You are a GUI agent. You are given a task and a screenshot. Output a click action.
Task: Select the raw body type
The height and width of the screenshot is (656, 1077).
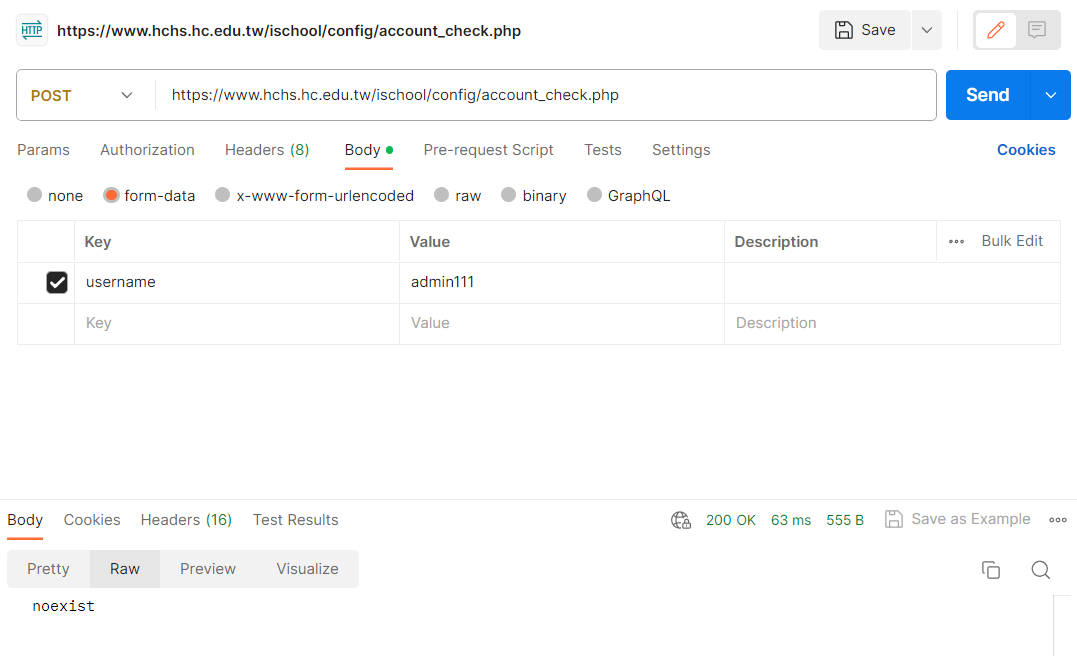click(x=442, y=195)
